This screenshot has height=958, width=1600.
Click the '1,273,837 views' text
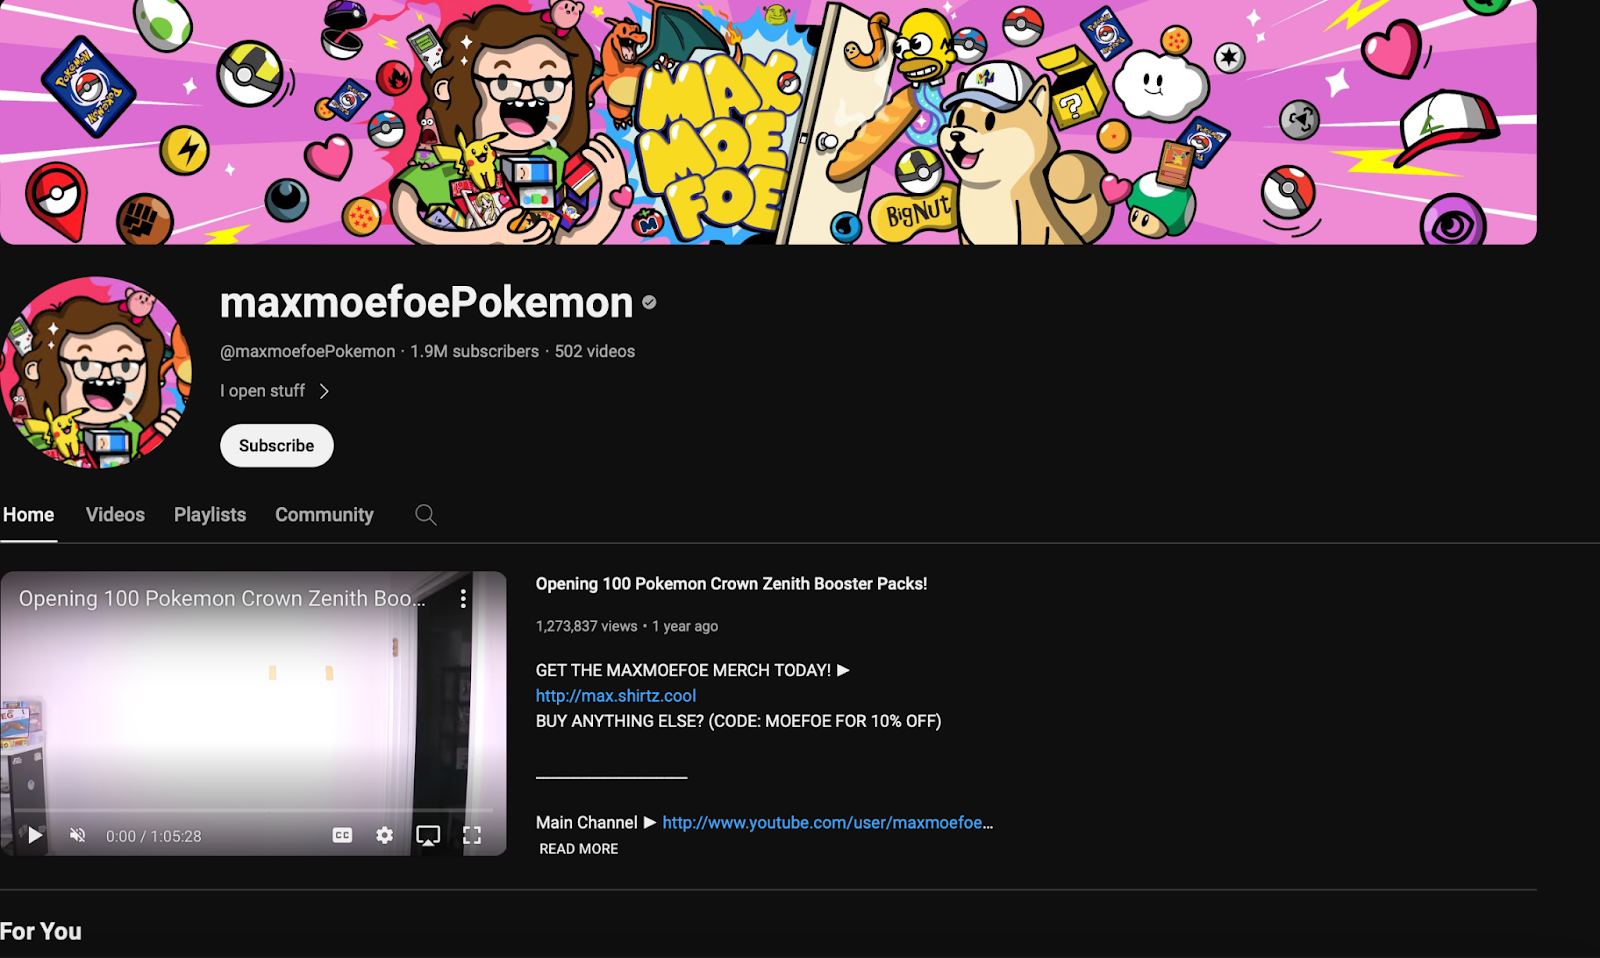[x=586, y=627]
